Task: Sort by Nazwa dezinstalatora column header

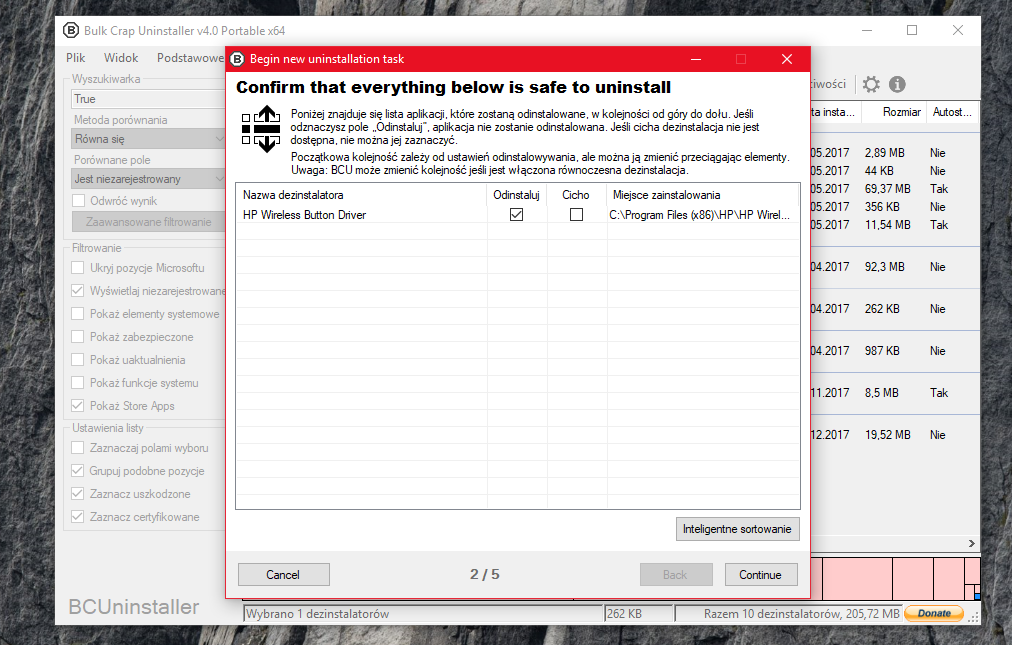Action: coord(361,195)
